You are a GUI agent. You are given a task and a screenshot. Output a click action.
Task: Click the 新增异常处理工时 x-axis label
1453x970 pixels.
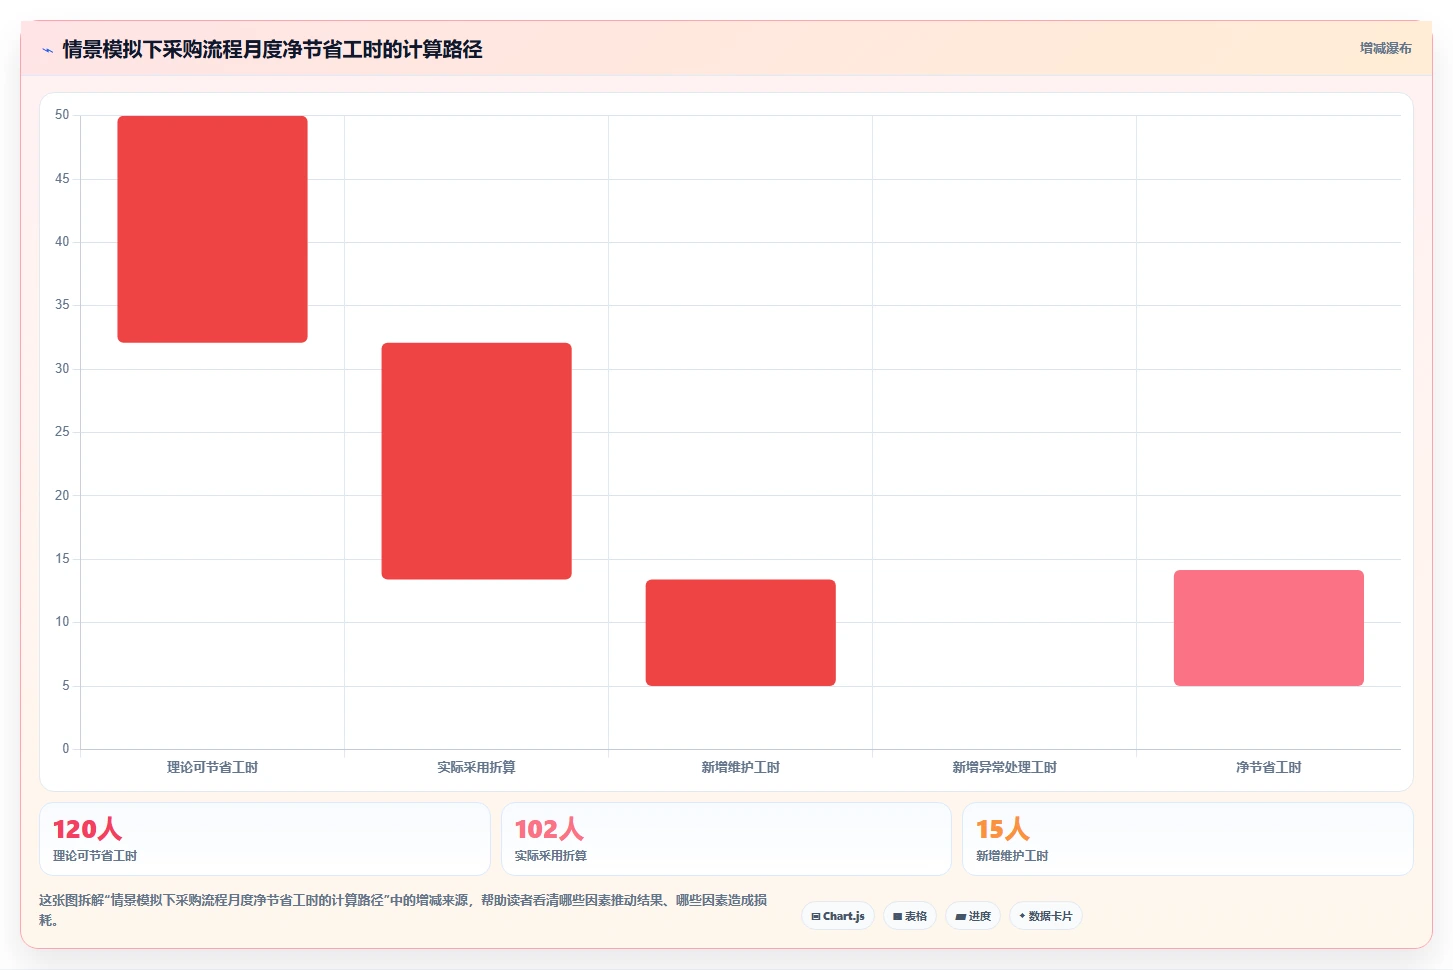pyautogui.click(x=1004, y=767)
